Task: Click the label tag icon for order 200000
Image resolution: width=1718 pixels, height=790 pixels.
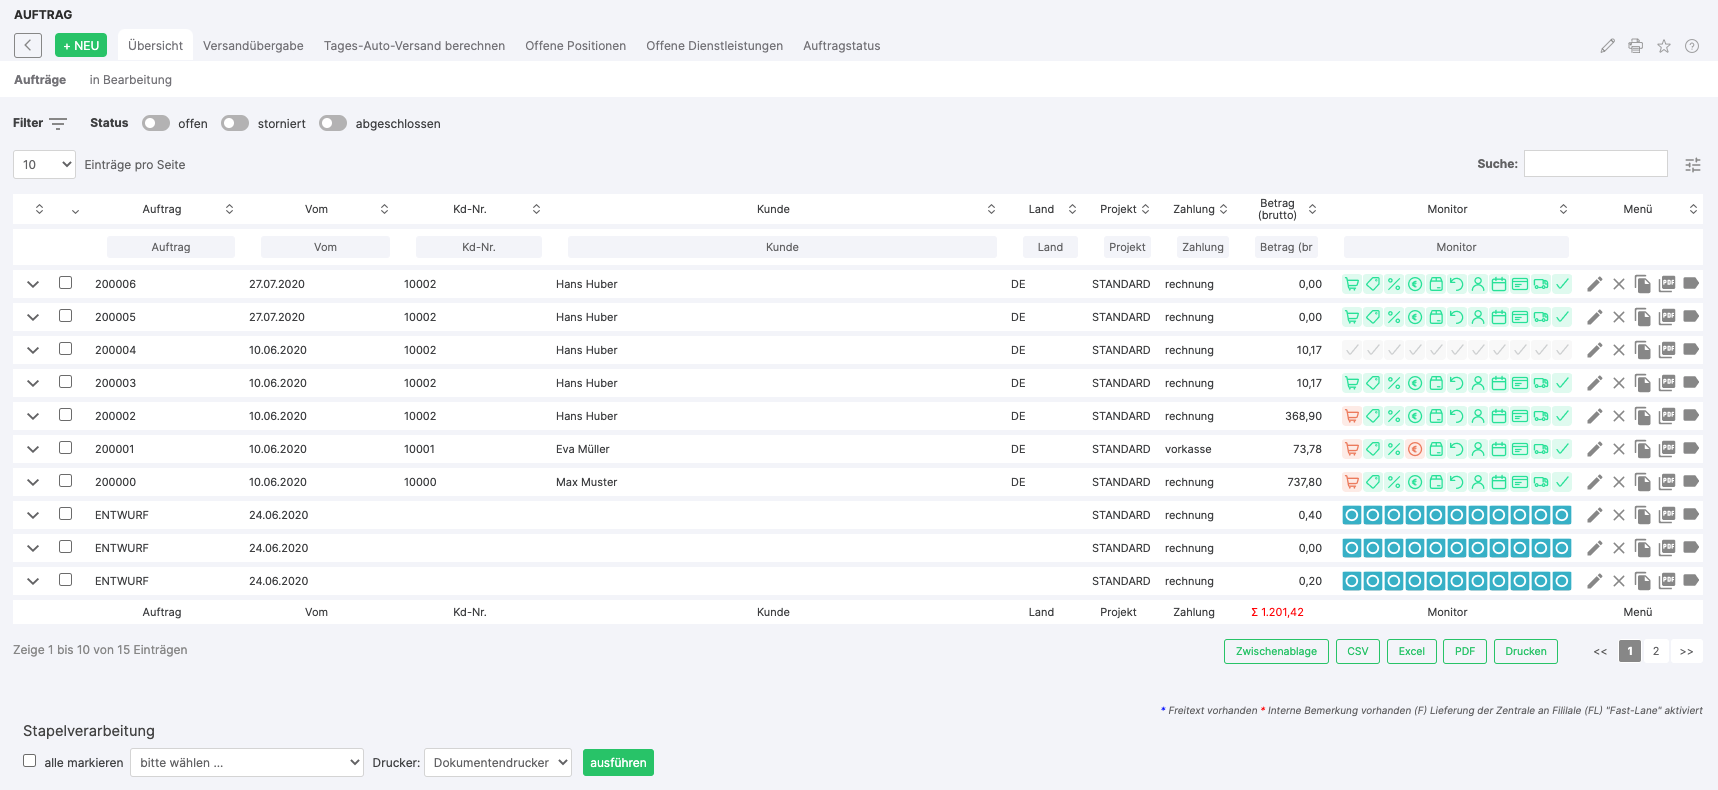Action: [1691, 482]
